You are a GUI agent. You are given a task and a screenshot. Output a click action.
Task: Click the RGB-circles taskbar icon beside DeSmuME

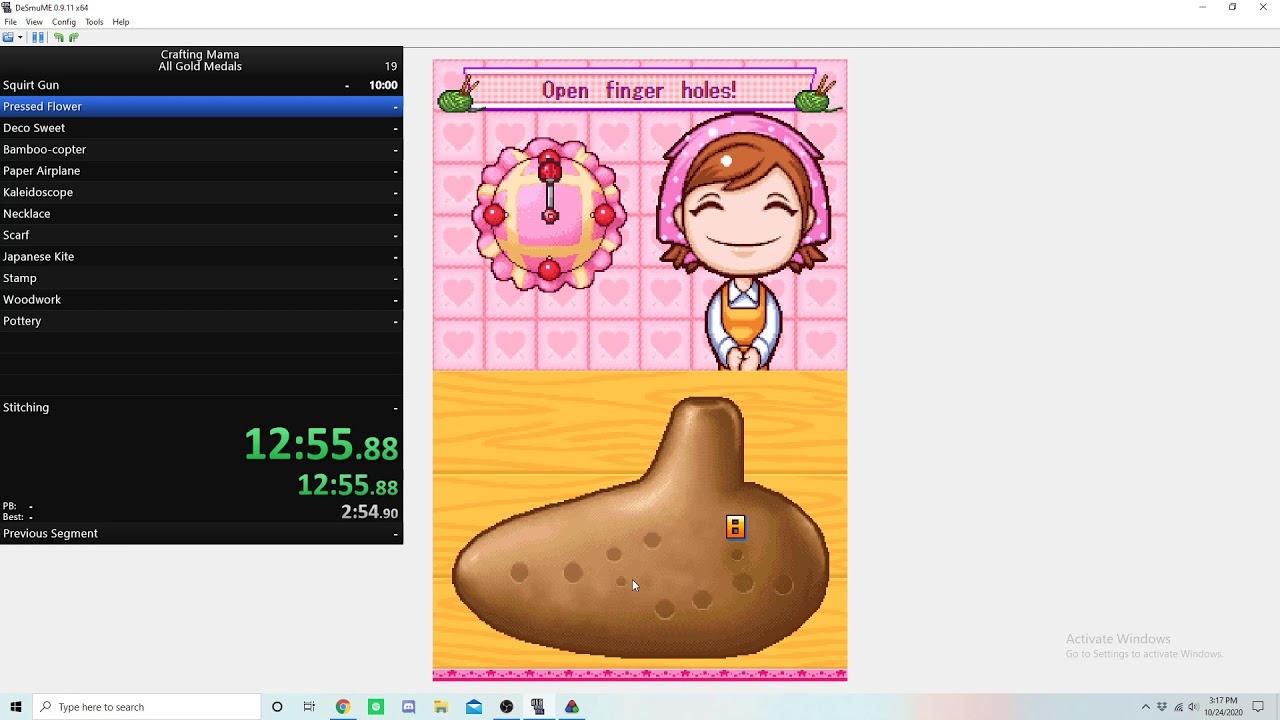[572, 707]
